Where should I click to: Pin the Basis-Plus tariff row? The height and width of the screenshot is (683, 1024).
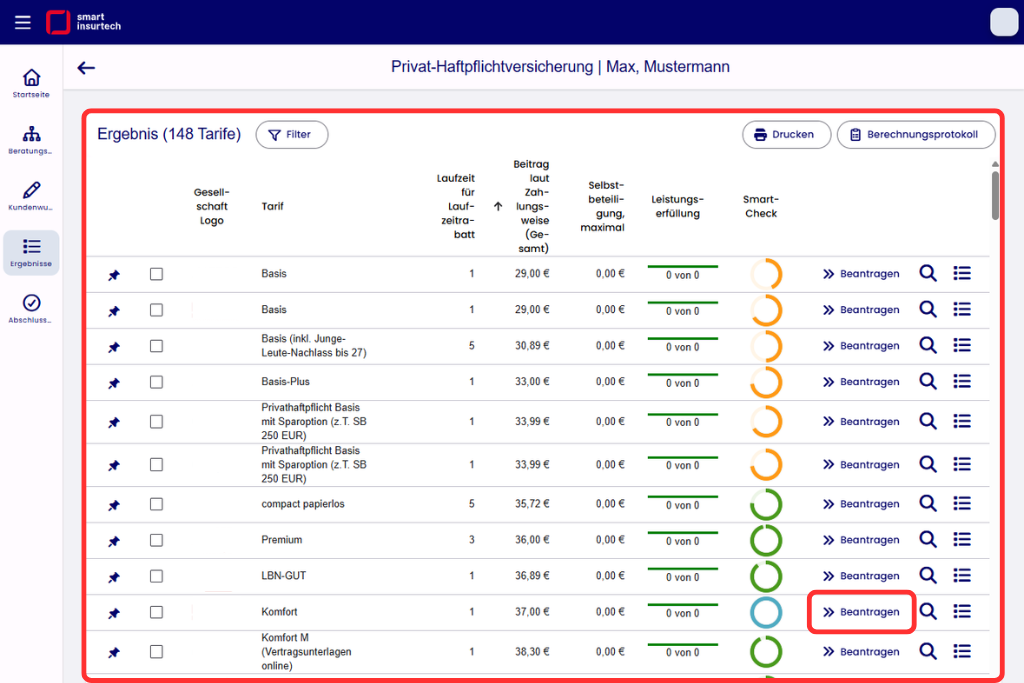point(114,383)
